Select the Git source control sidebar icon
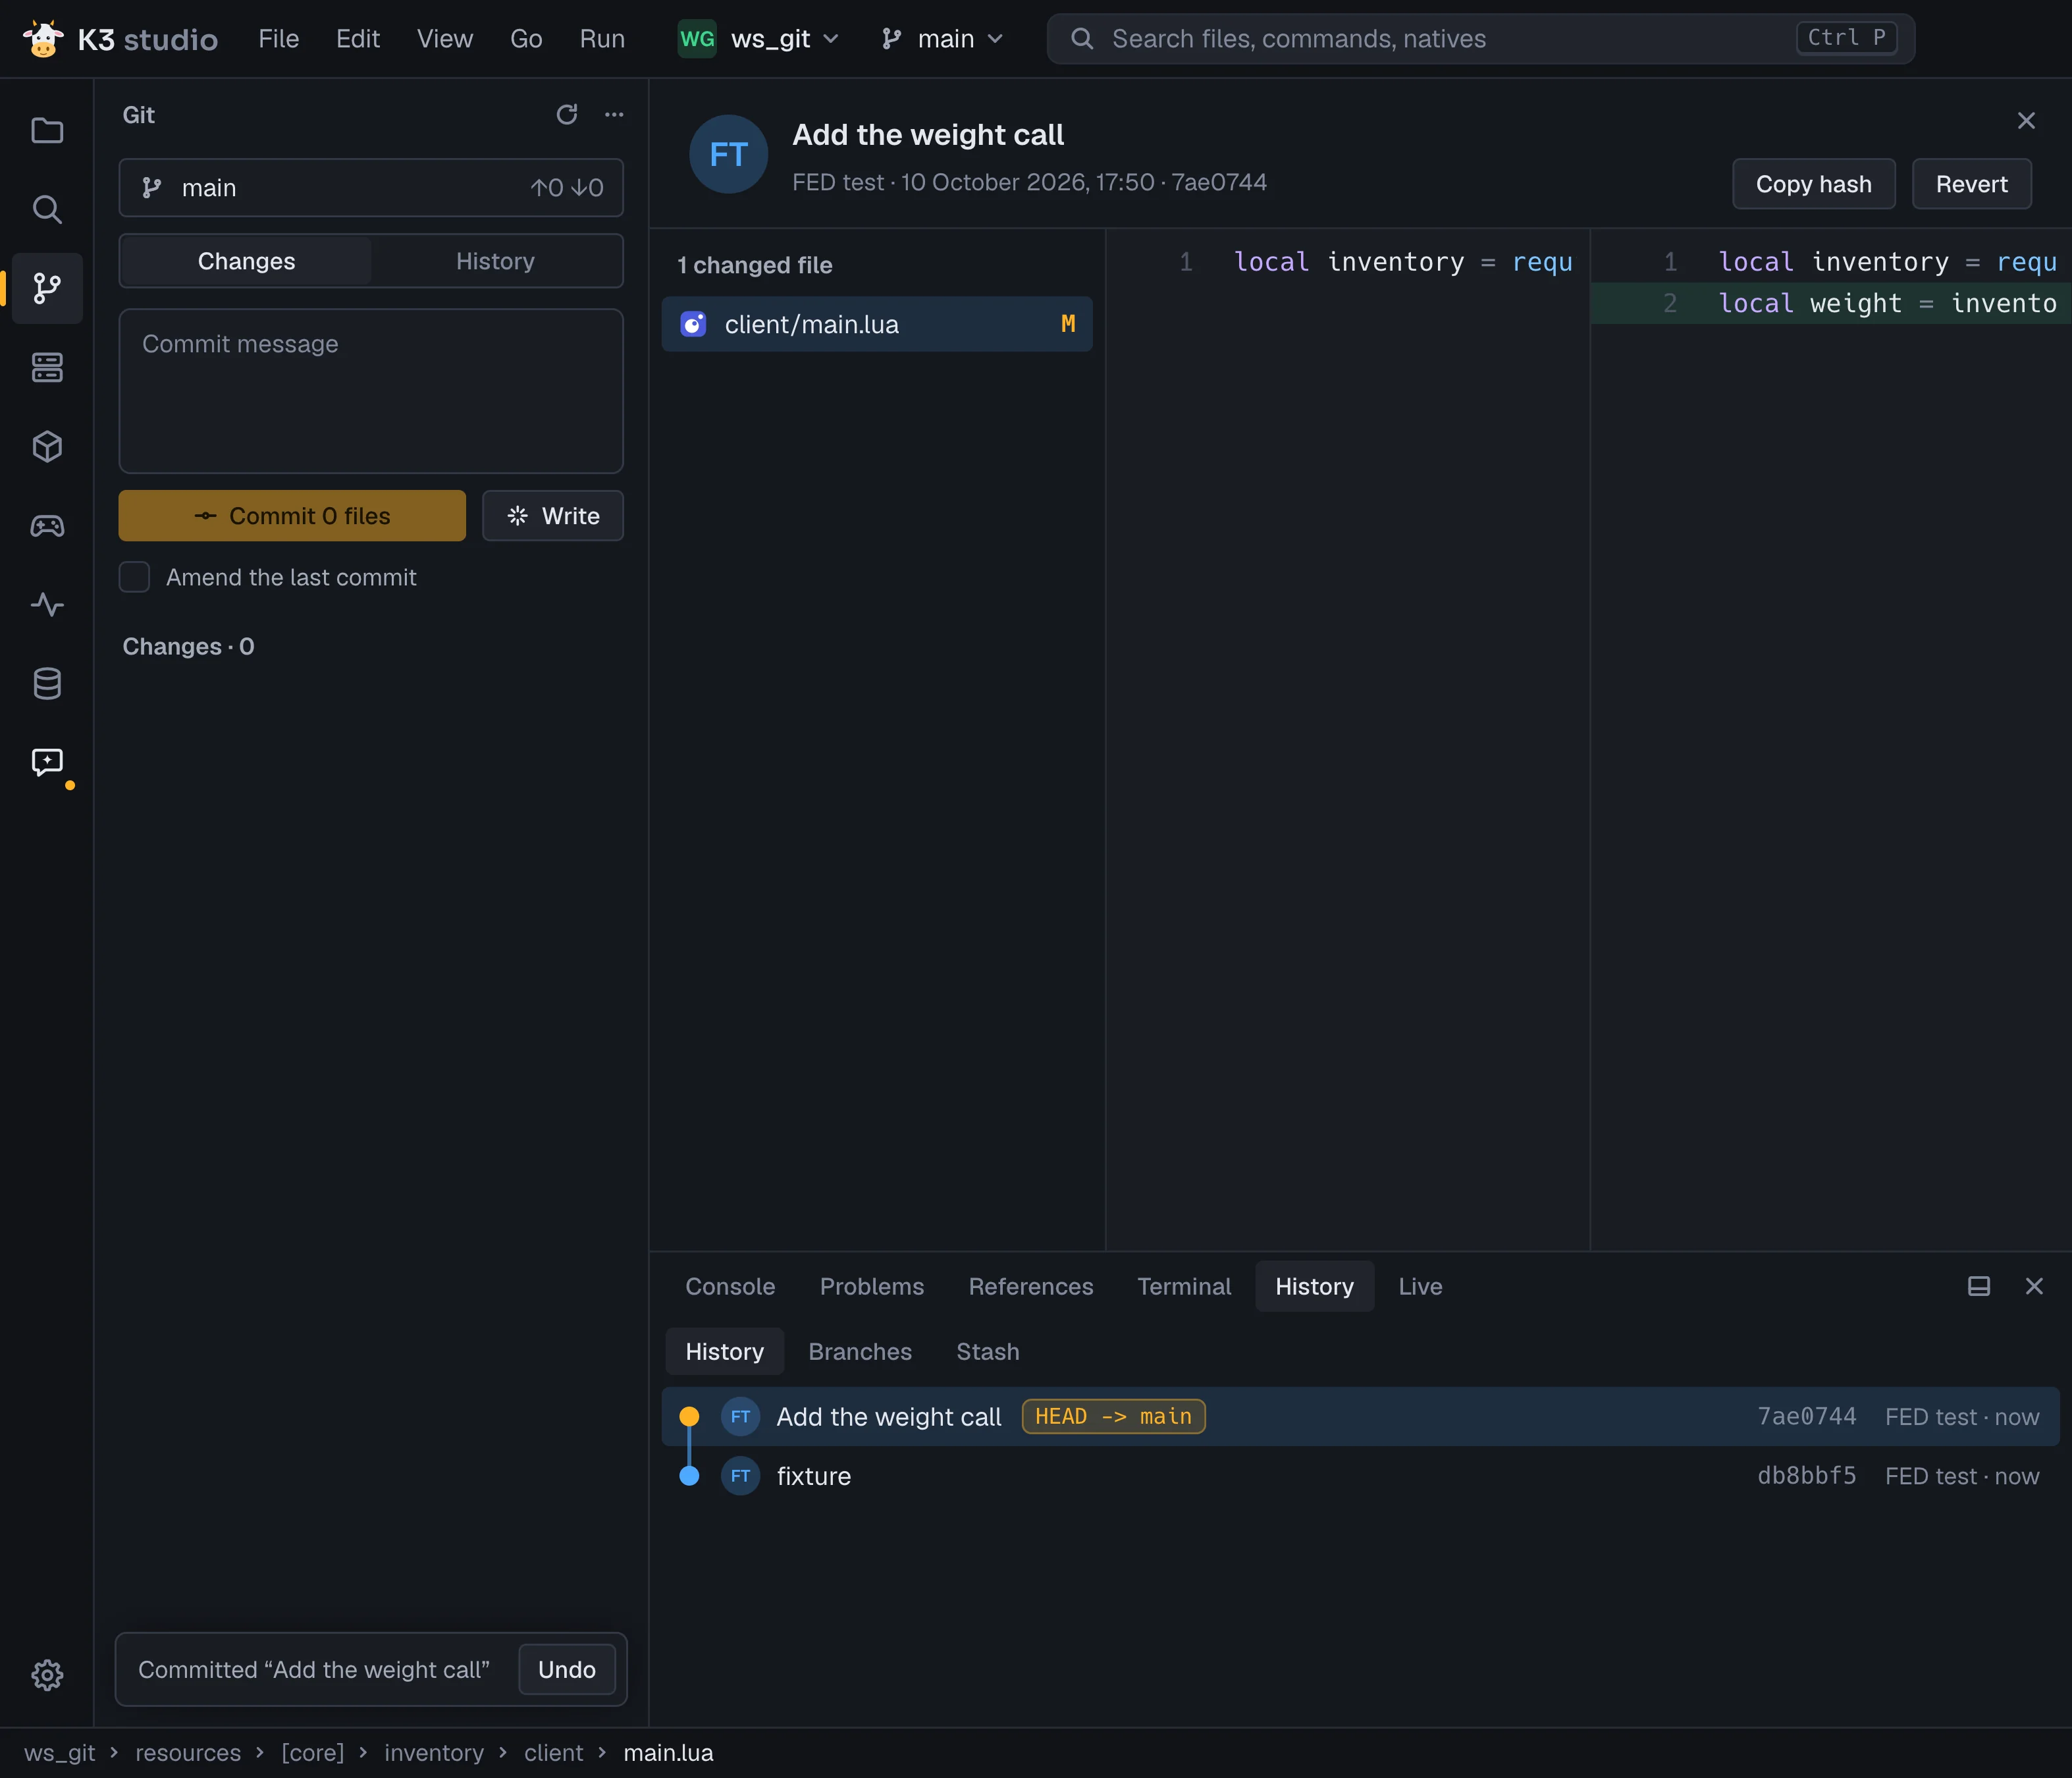Screen dimensions: 2072x1778 pos(47,288)
